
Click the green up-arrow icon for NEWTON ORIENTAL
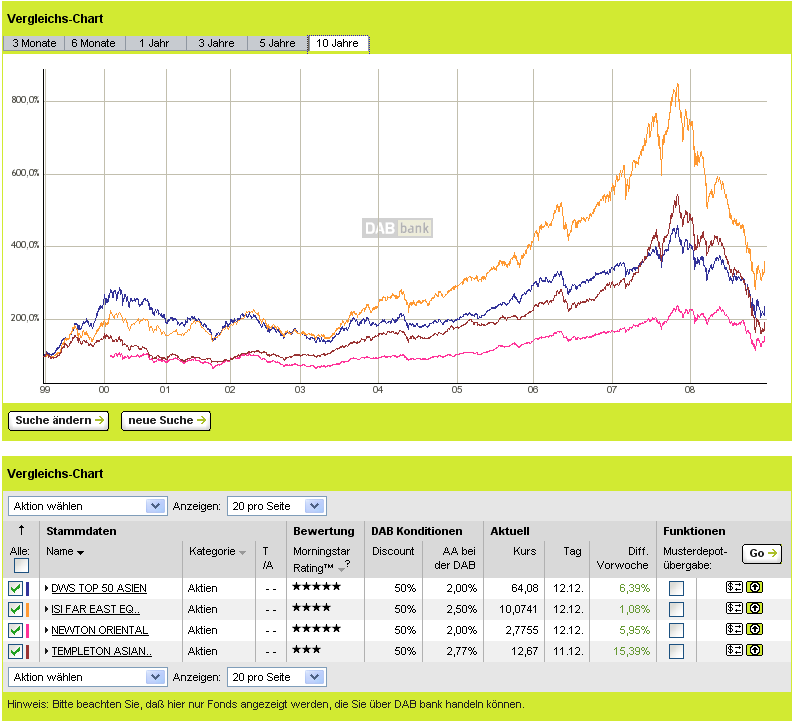pyautogui.click(x=756, y=631)
